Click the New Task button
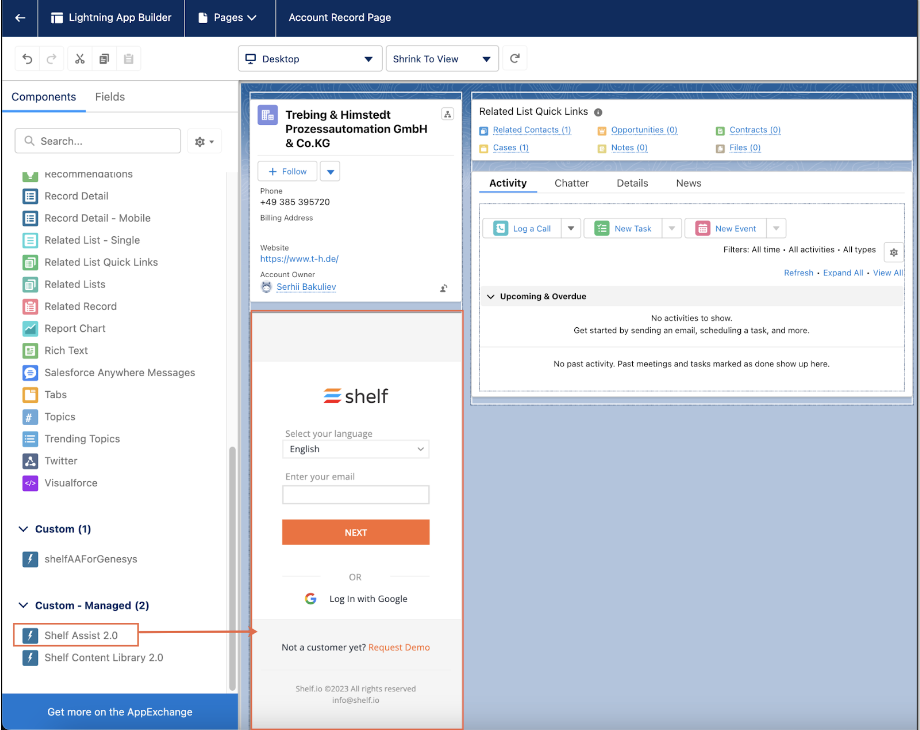Screen dimensions: 920x730 [x=623, y=228]
